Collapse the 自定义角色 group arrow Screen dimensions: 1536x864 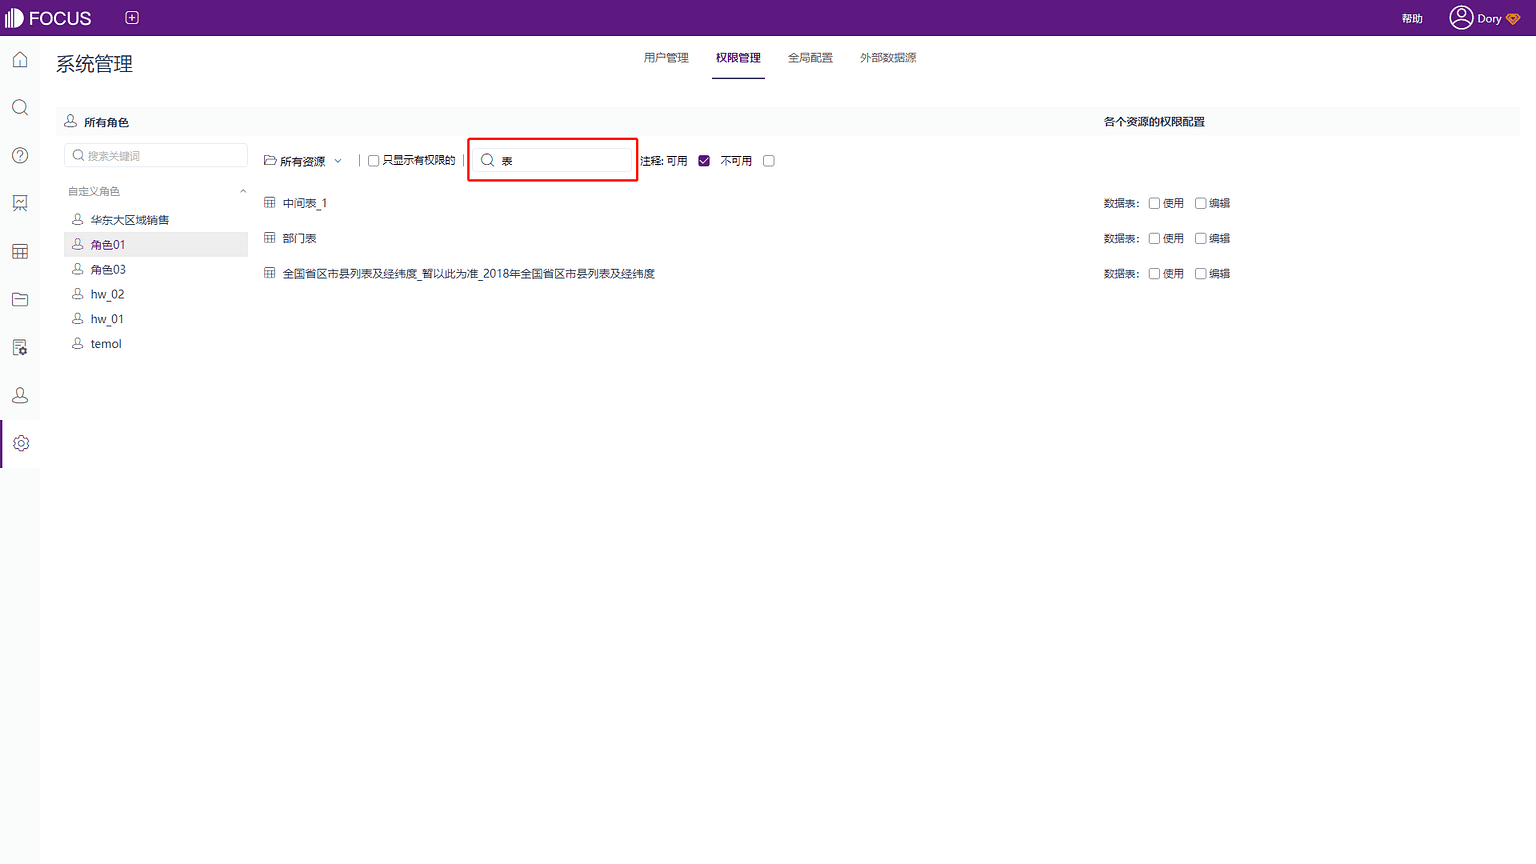pyautogui.click(x=243, y=191)
